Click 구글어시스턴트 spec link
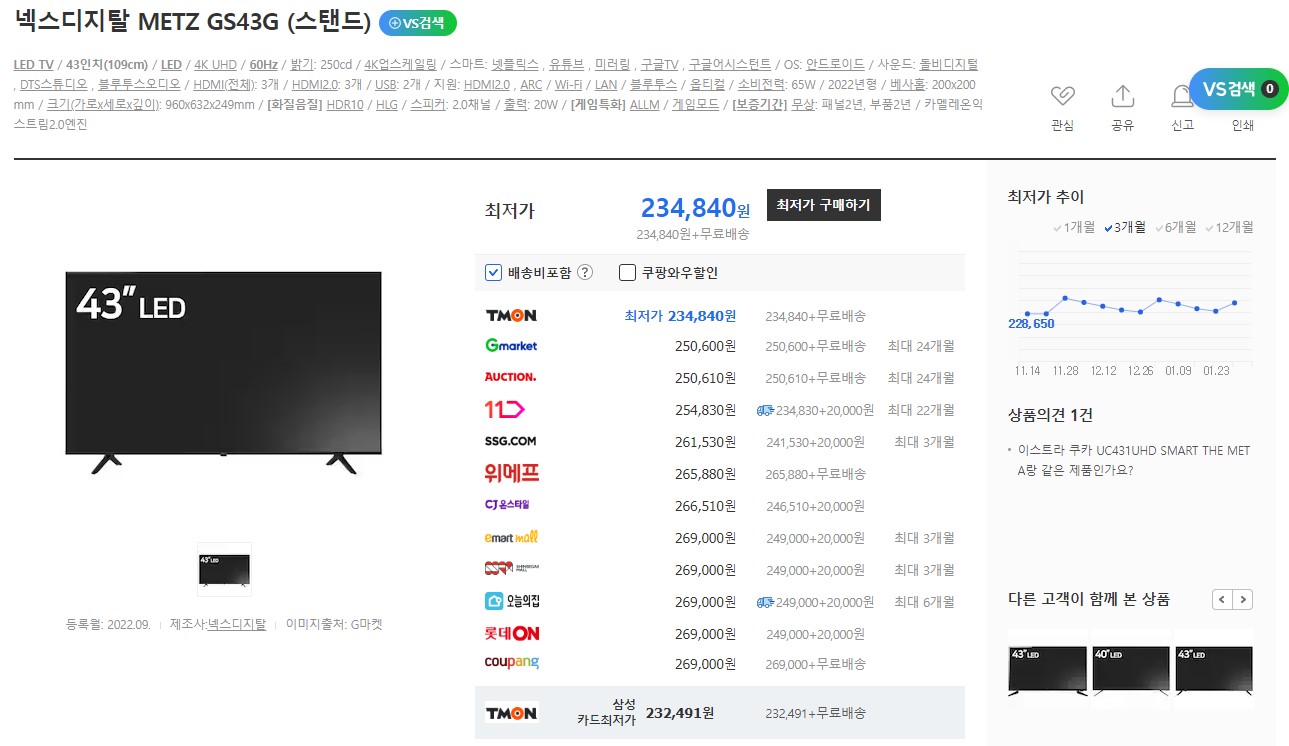Image resolution: width=1289 pixels, height=746 pixels. pos(729,64)
